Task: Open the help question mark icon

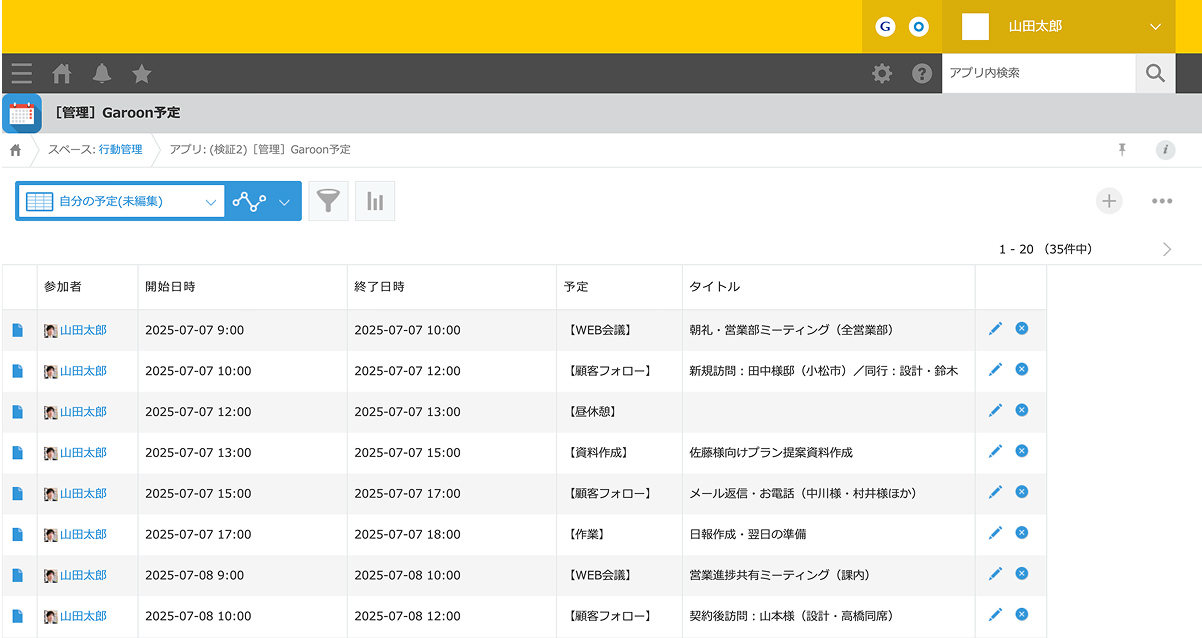Action: pos(922,73)
